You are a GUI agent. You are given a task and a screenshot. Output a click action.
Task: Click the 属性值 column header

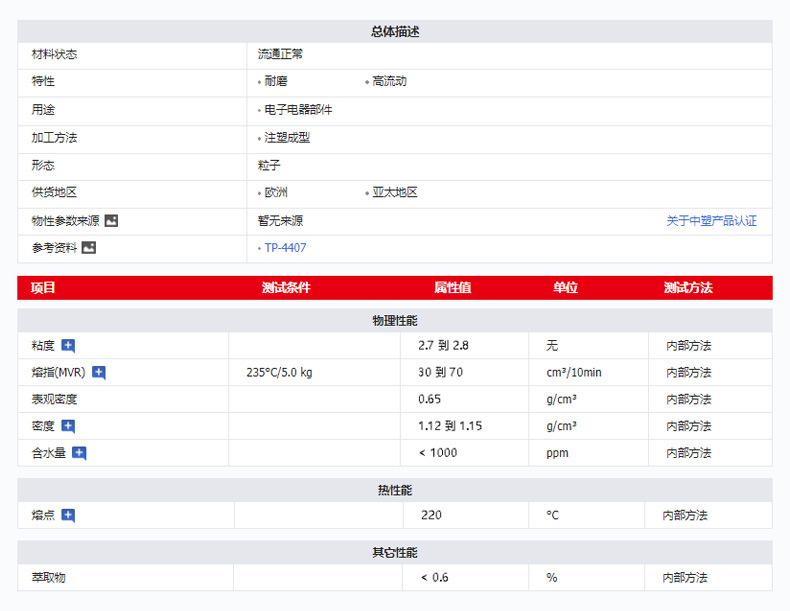tap(452, 288)
